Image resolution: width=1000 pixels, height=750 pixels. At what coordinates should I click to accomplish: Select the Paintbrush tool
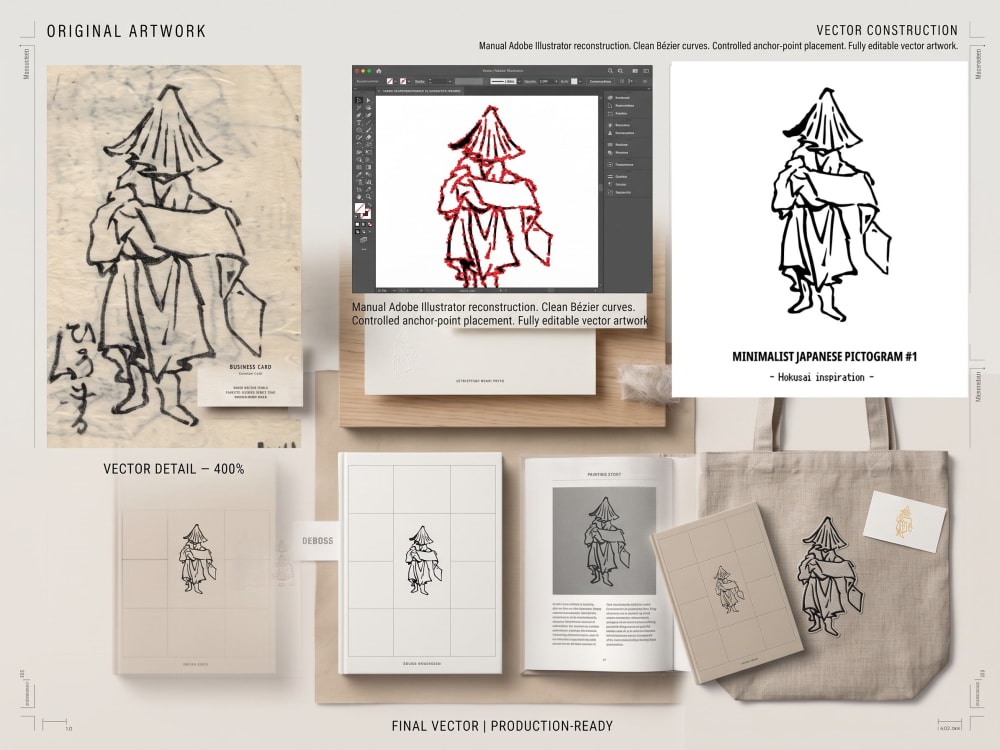click(x=369, y=130)
